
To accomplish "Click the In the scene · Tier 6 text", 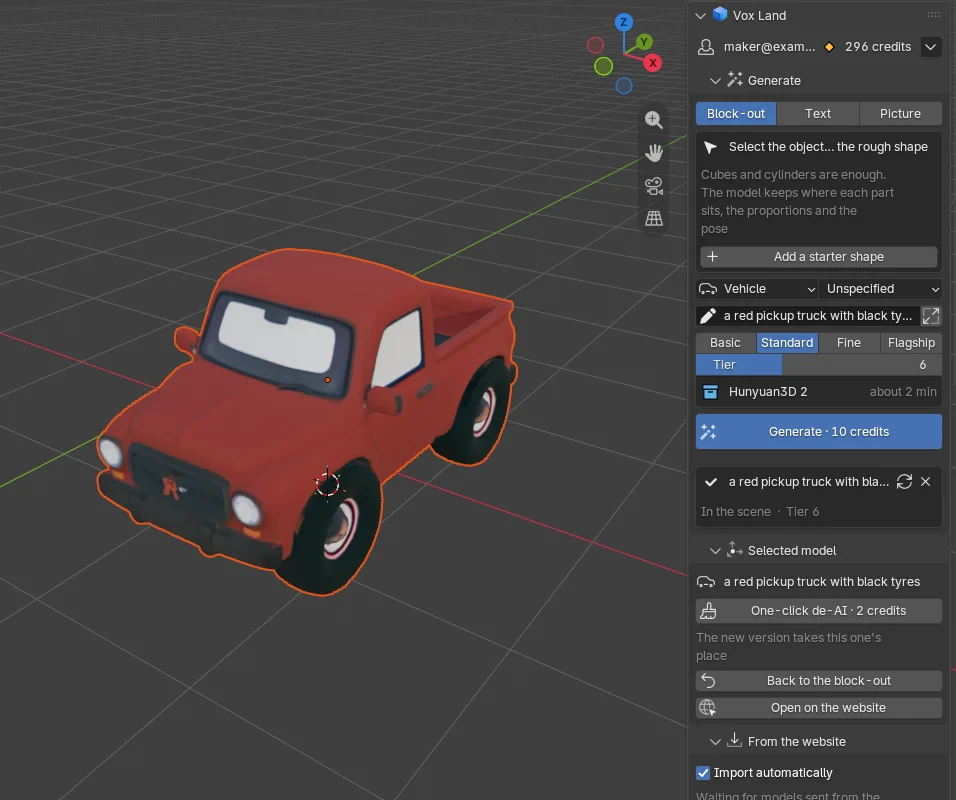I will tap(760, 512).
